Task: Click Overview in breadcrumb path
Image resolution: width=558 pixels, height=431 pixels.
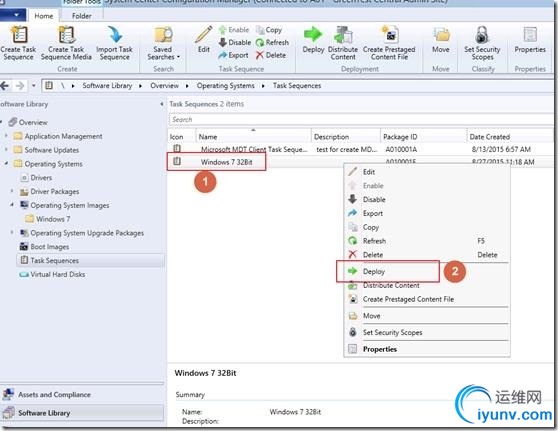Action: pos(164,86)
